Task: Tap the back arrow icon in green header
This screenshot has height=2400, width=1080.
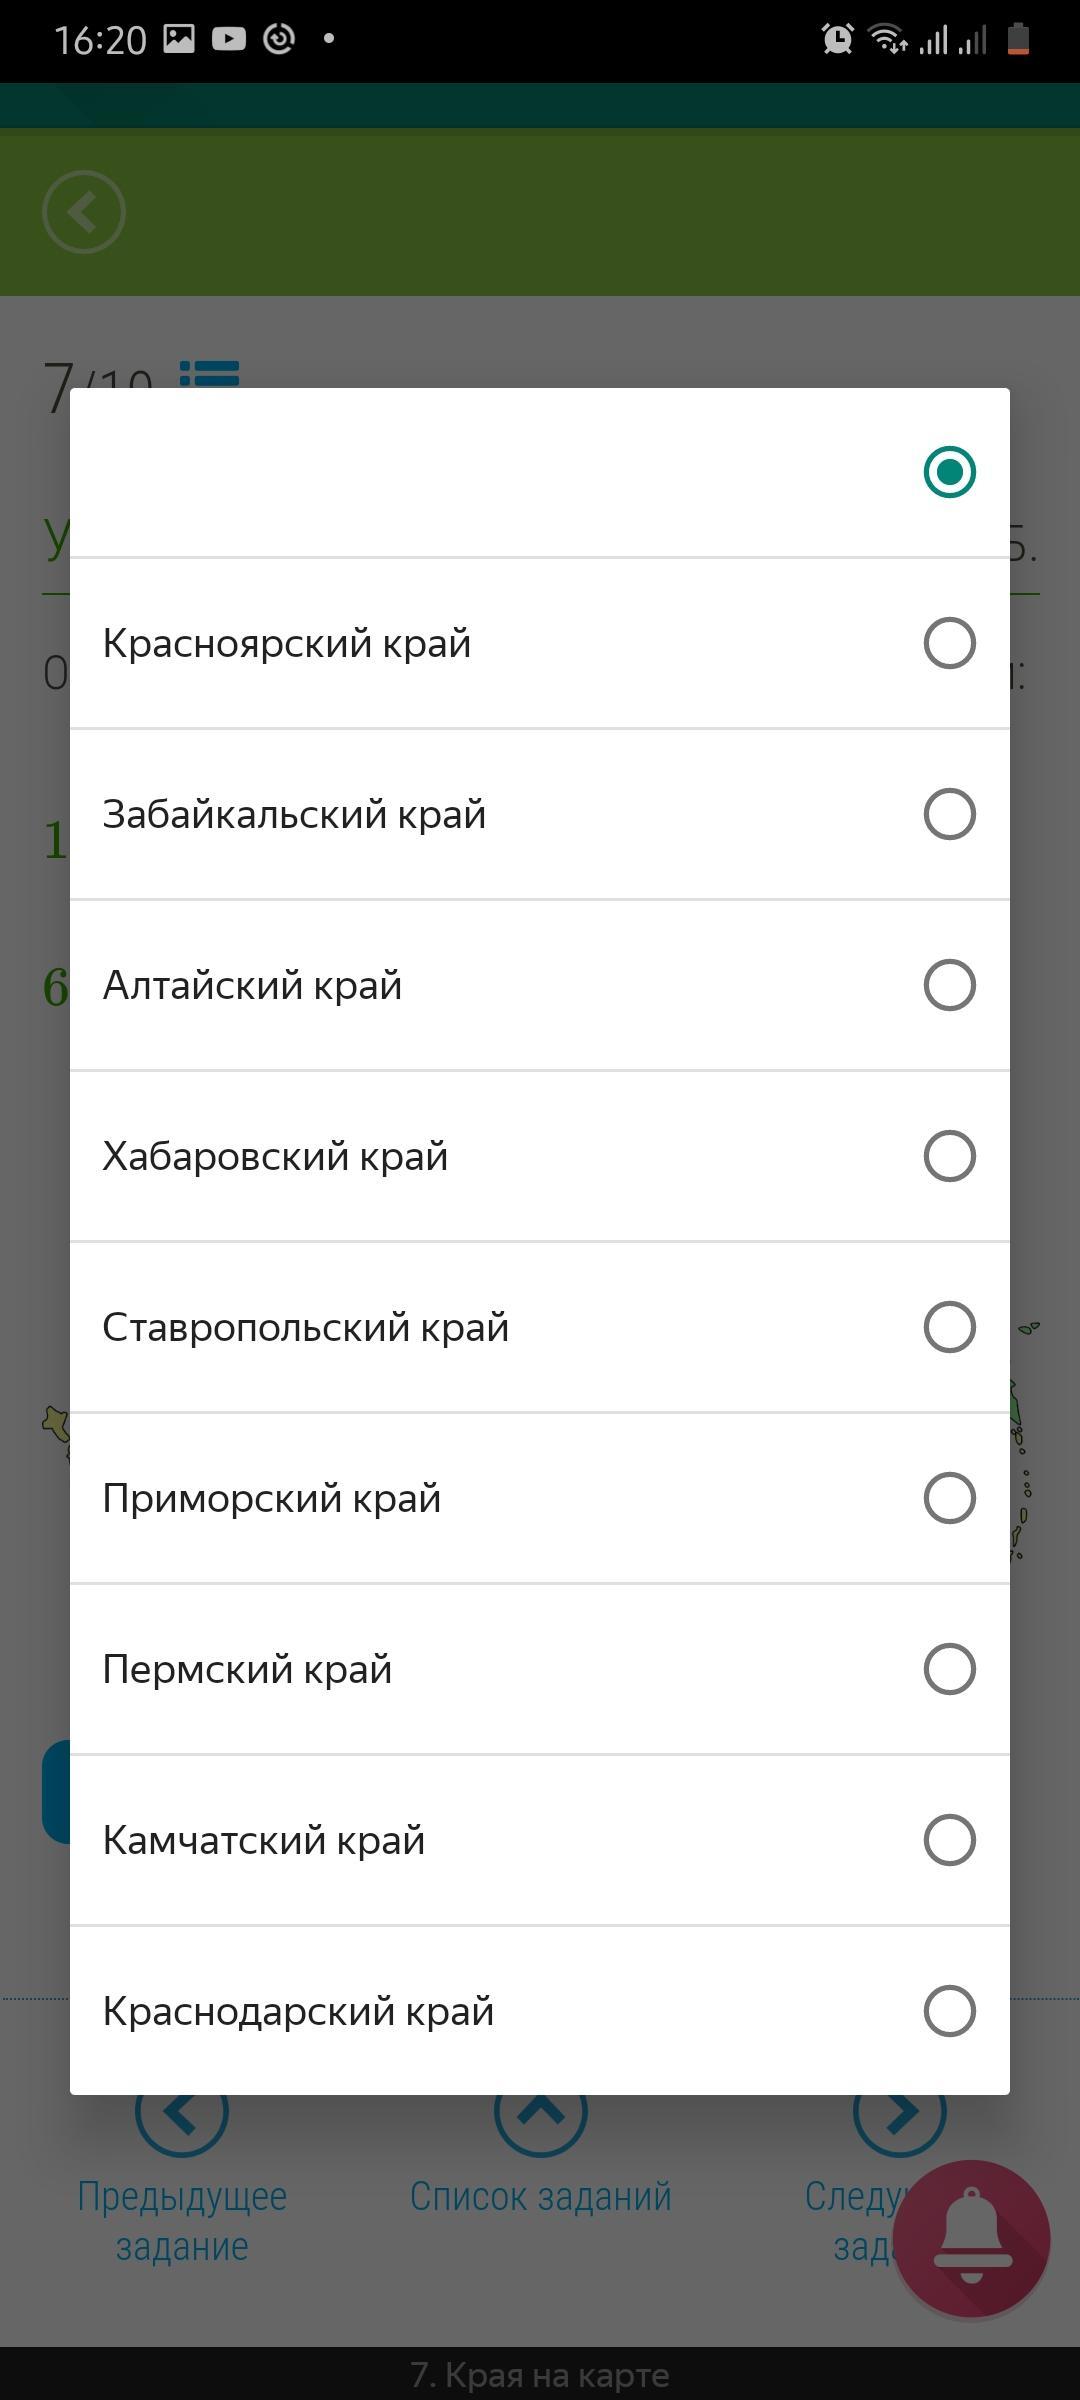Action: pyautogui.click(x=84, y=212)
